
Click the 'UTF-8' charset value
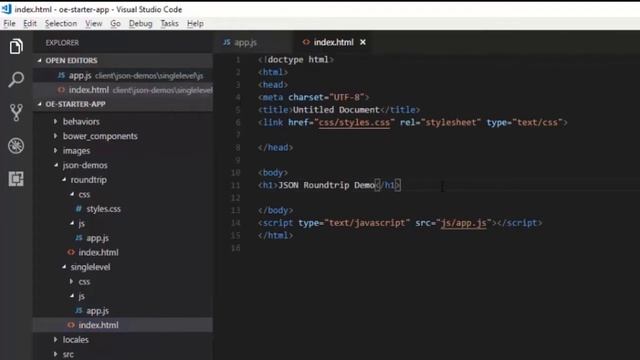coord(347,97)
